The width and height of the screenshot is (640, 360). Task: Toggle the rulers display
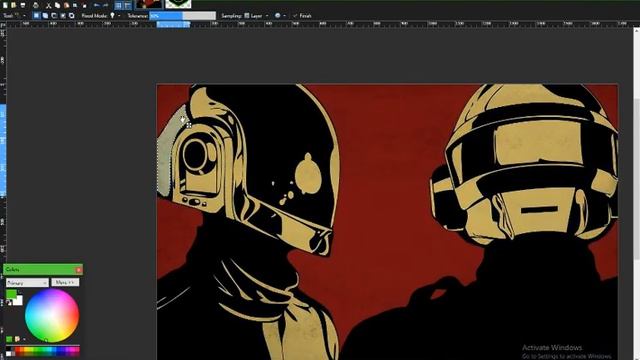pyautogui.click(x=127, y=5)
